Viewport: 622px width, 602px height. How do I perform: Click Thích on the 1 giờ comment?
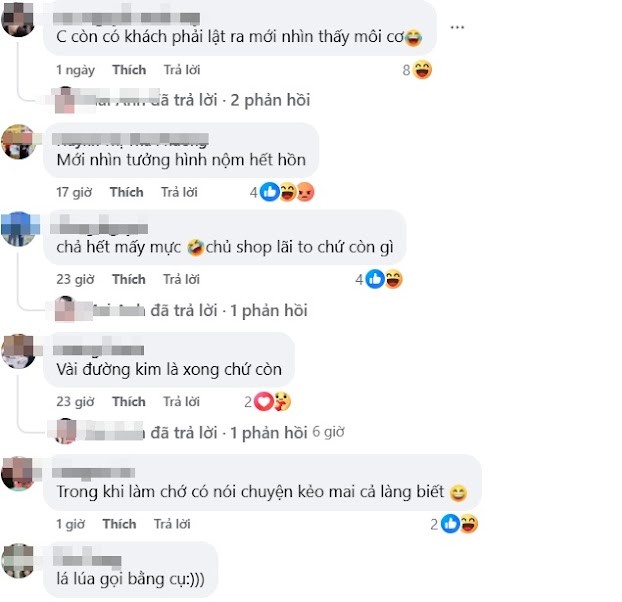point(119,524)
